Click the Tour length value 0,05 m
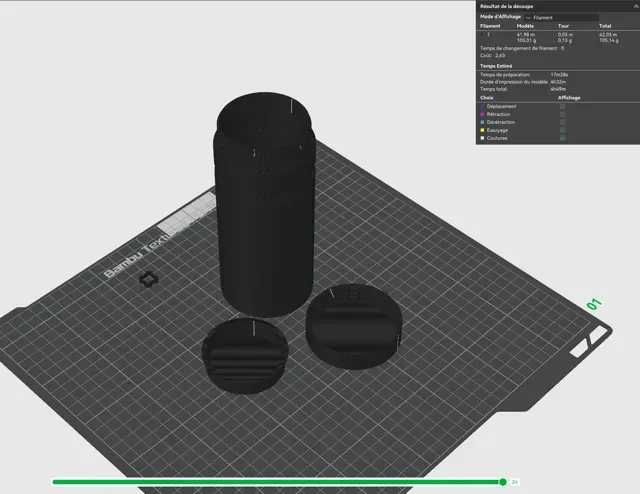 coord(565,35)
